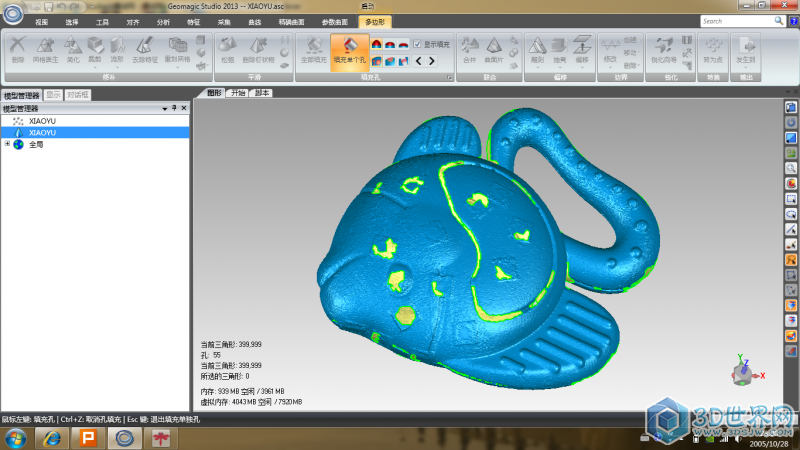Click the Geomagic application orb button

(13, 13)
